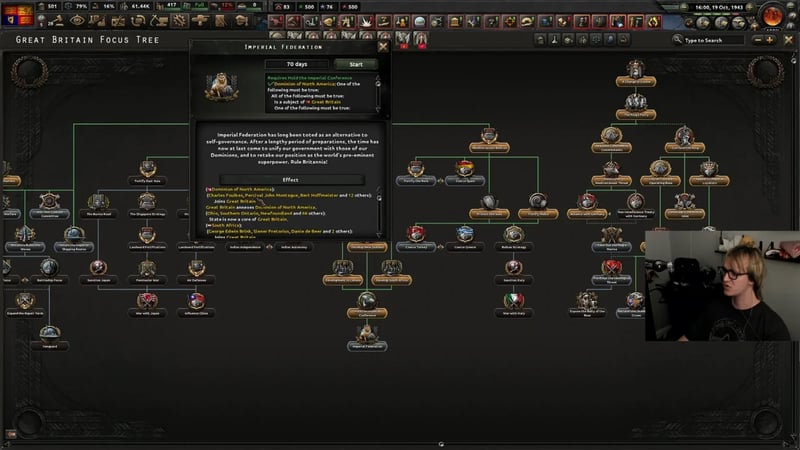Image resolution: width=800 pixels, height=450 pixels.
Task: Click the speed decrease button beside the date
Action: click(684, 7)
